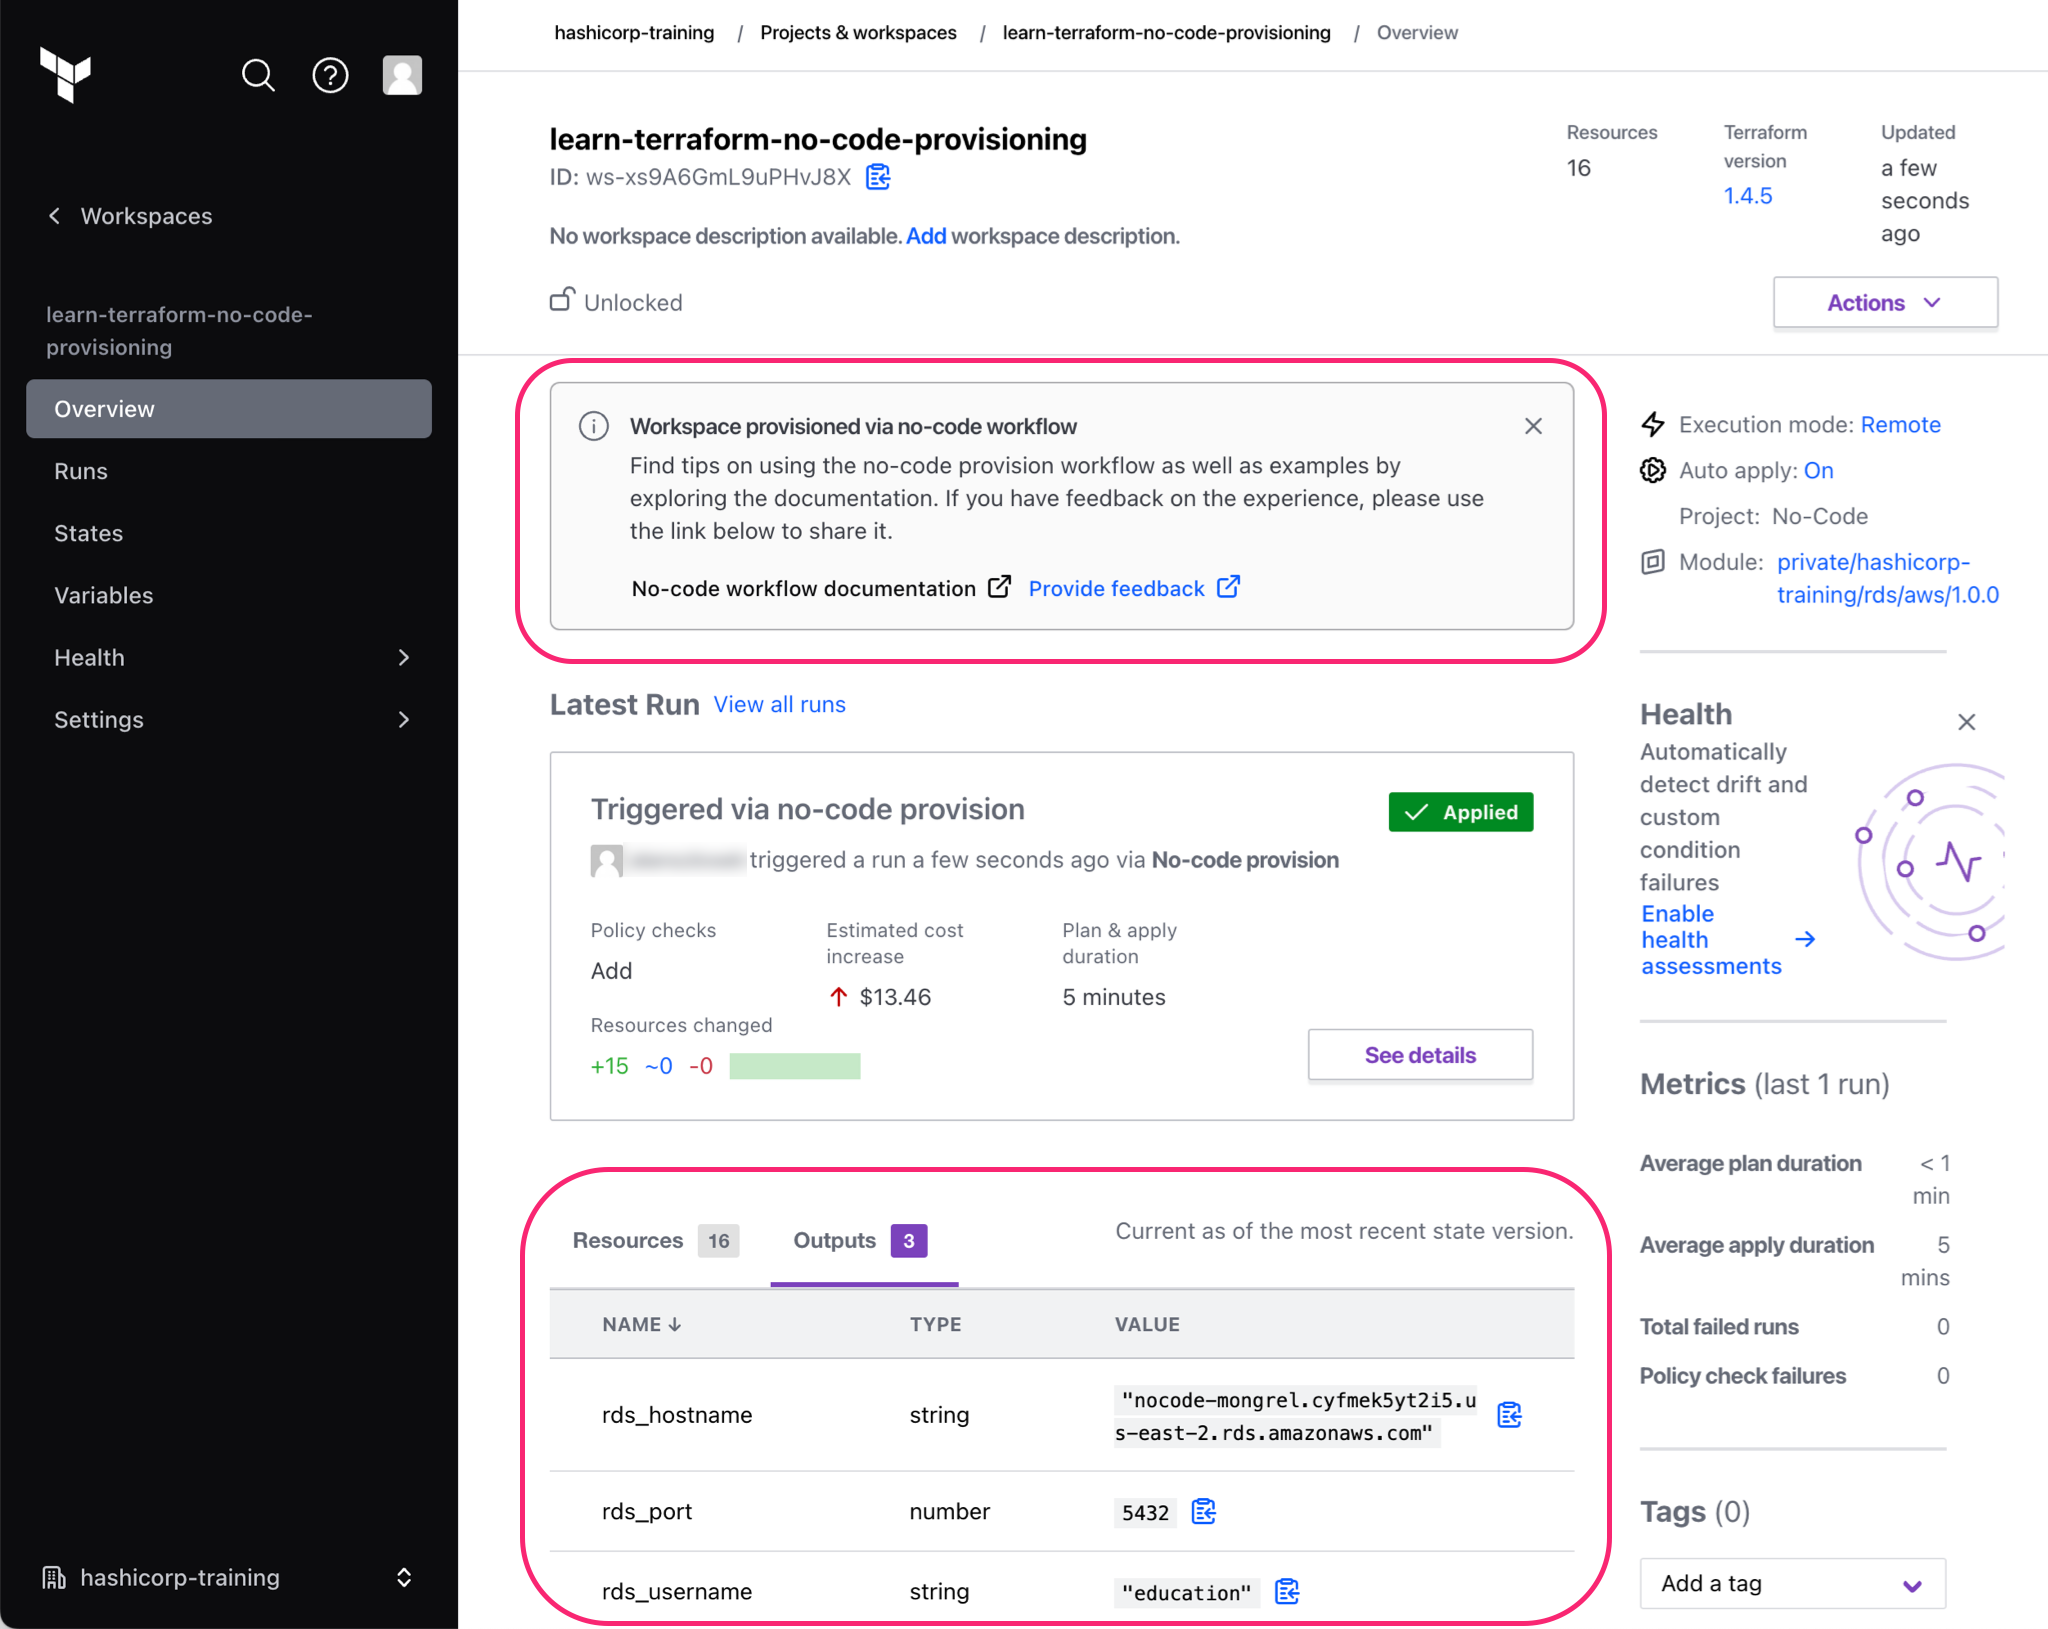Switch to the Outputs tab
Image resolution: width=2048 pixels, height=1629 pixels.
point(864,1240)
